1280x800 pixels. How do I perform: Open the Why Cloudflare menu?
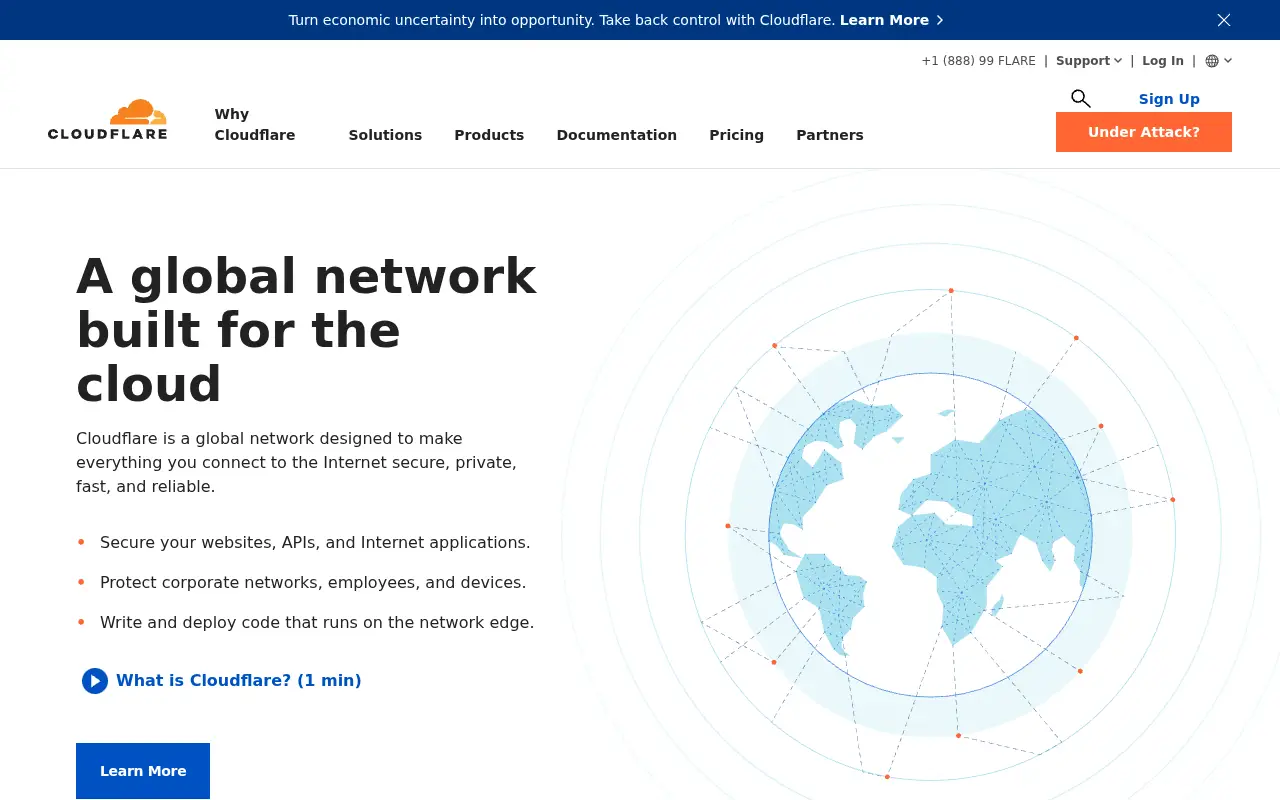(255, 124)
